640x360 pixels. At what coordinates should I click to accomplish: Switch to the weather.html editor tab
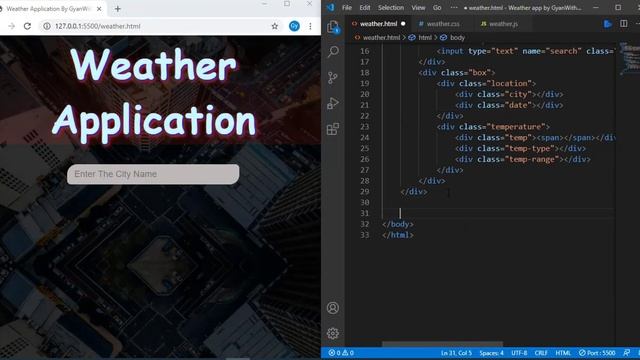coord(378,24)
